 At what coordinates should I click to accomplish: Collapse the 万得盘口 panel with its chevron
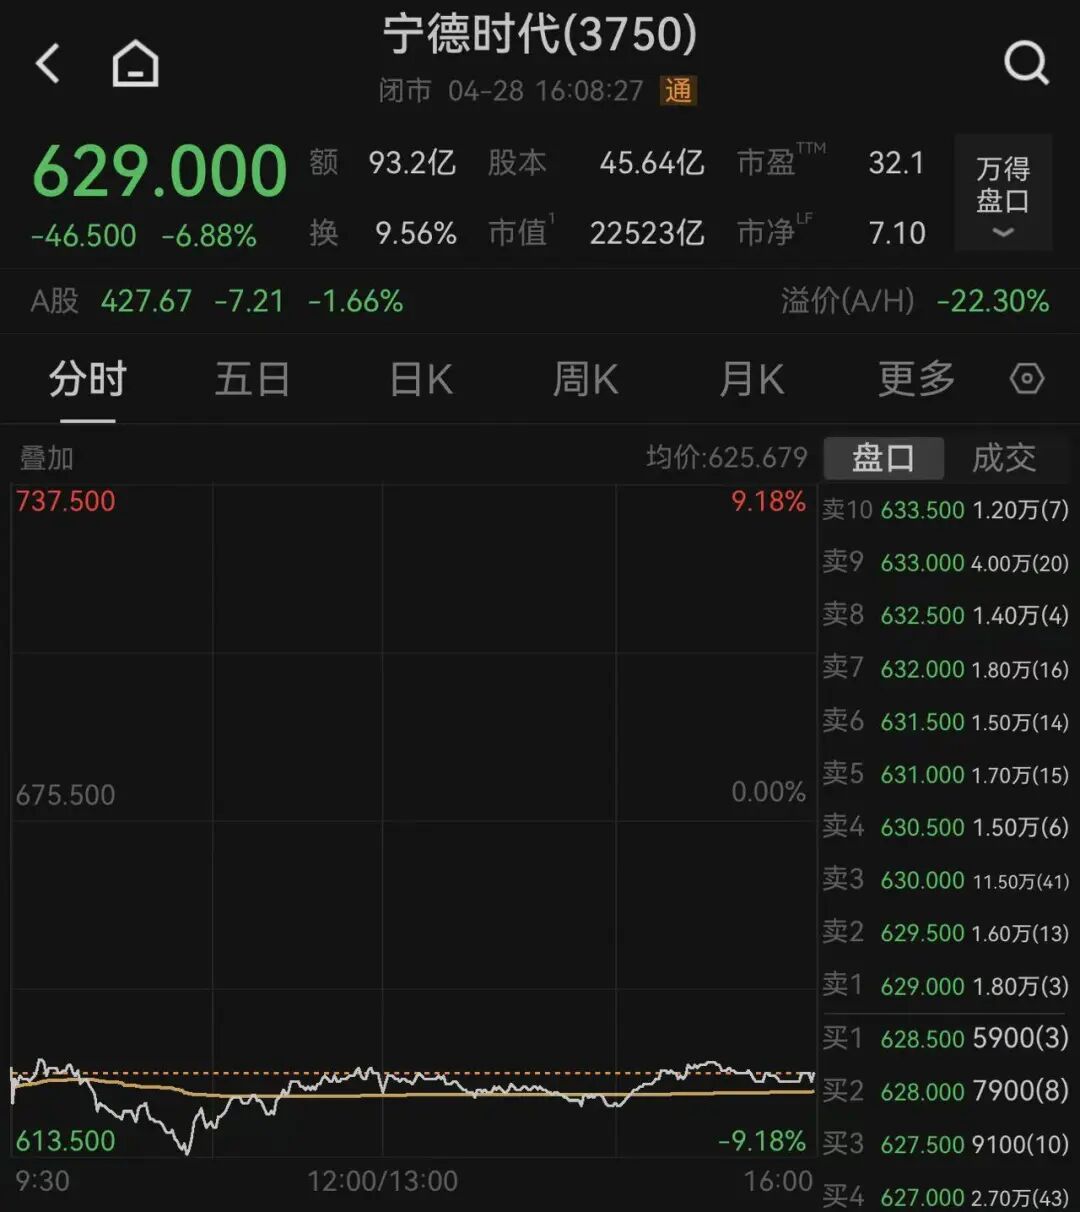coord(1003,233)
